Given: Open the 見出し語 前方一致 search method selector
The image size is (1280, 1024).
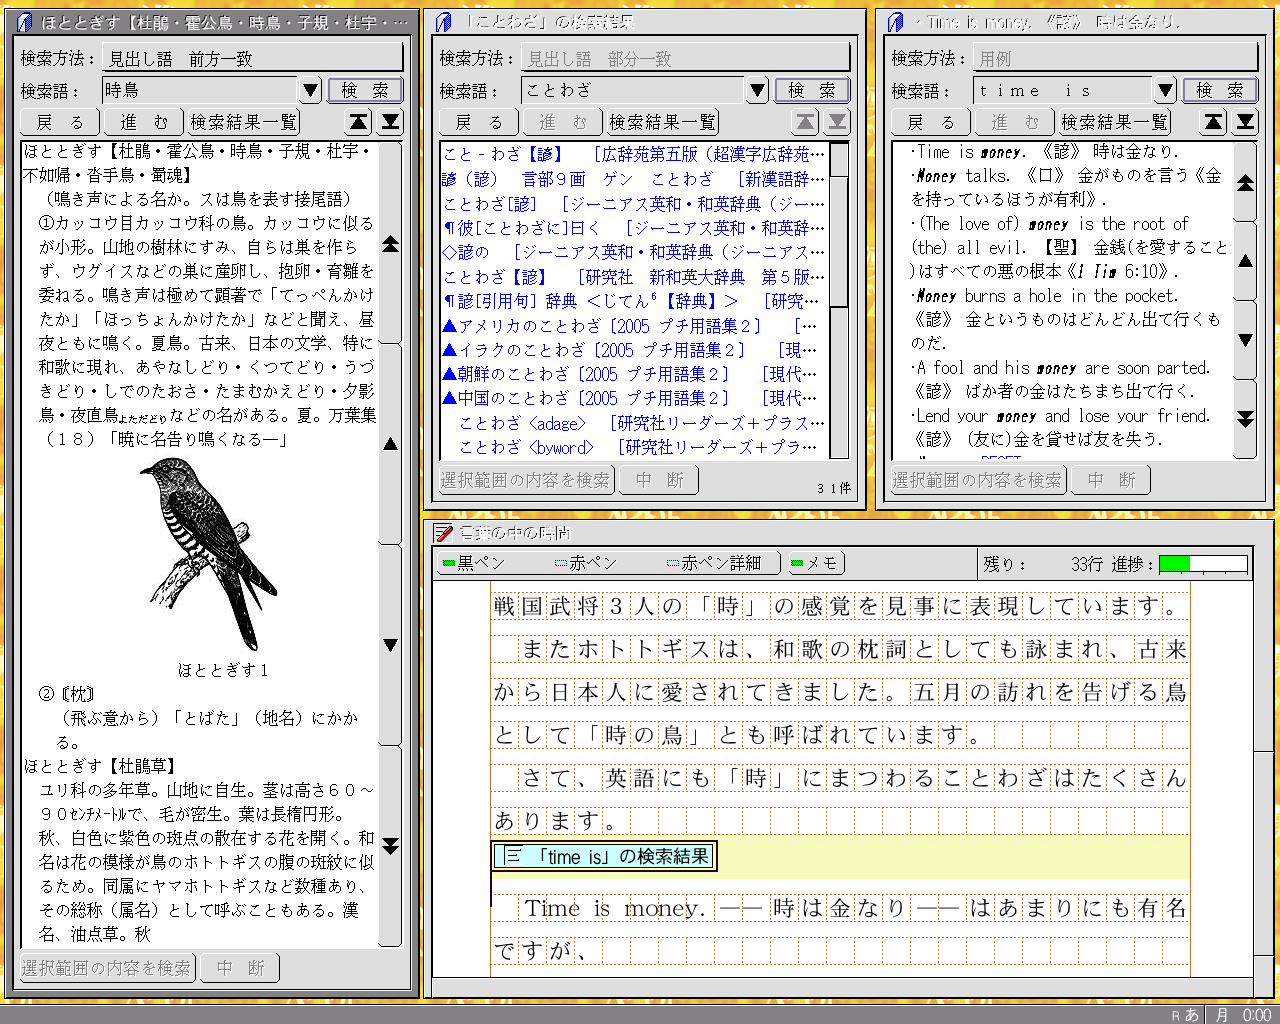Looking at the screenshot, I should coord(252,59).
